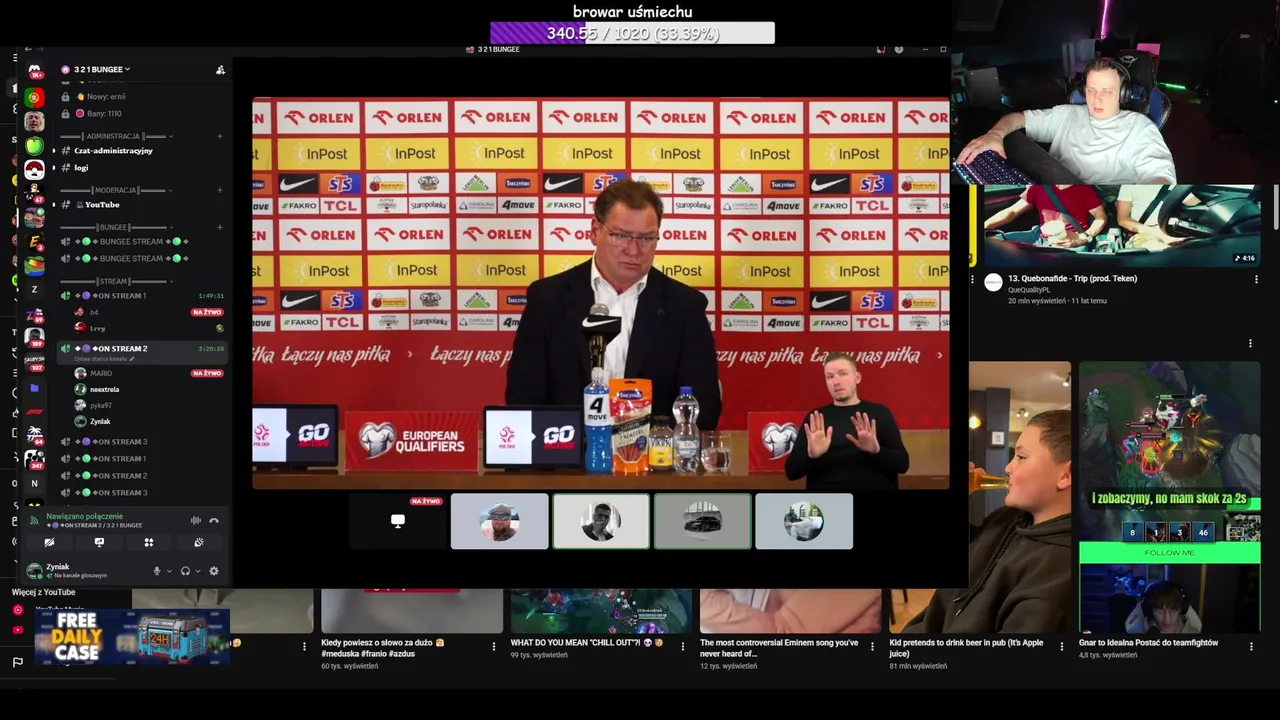Toggle noise suppression waveform icon
The image size is (1280, 720).
coord(196,520)
